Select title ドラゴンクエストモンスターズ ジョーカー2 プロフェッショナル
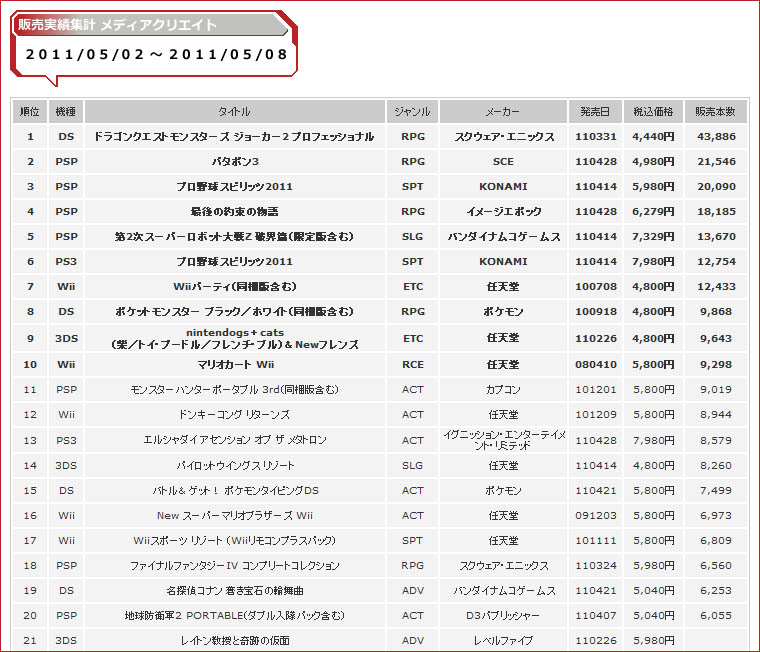The width and height of the screenshot is (760, 652). [235, 137]
